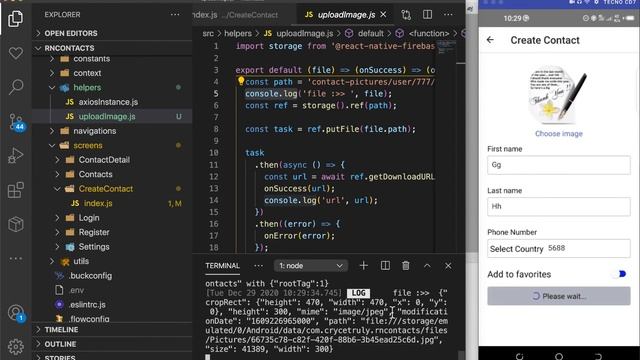Image resolution: width=640 pixels, height=360 pixels.
Task: Open terminal panel more tabs ellipsis
Action: [258, 266]
